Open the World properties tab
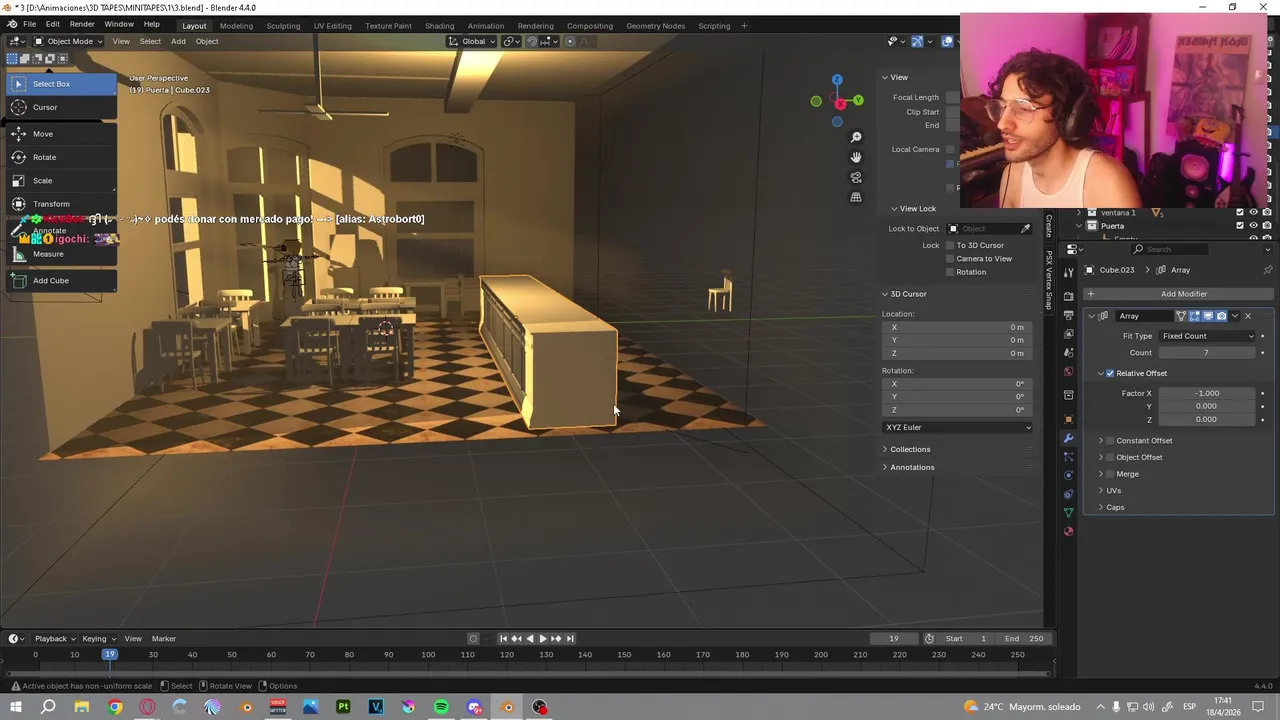1280x720 pixels. click(1068, 372)
